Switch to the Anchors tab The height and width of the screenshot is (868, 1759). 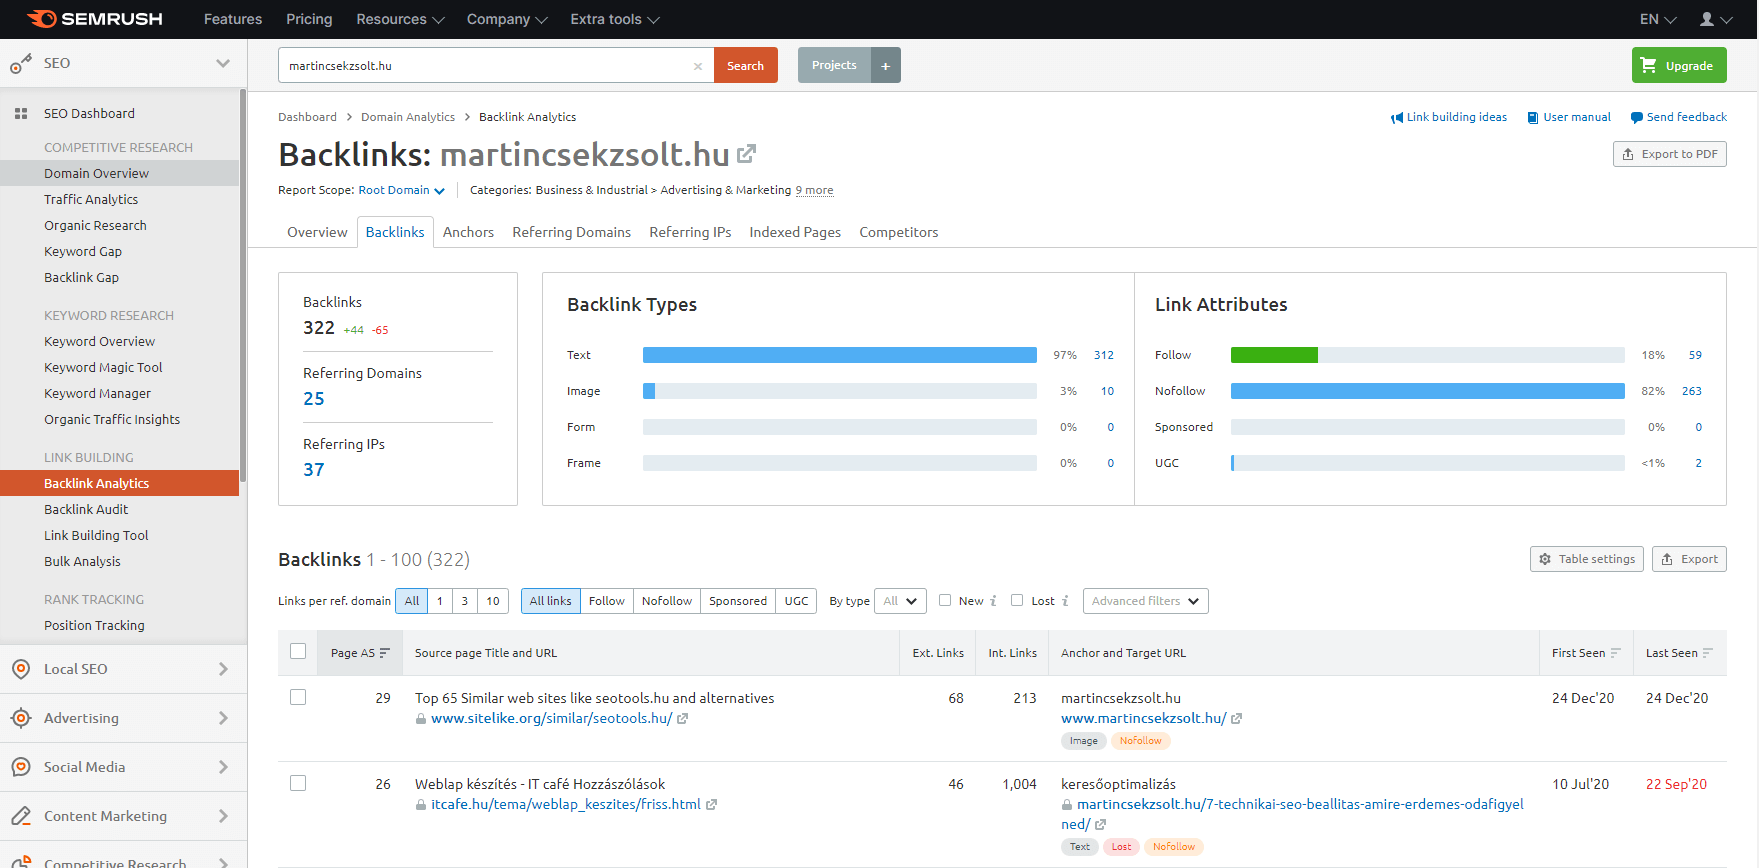pos(468,232)
